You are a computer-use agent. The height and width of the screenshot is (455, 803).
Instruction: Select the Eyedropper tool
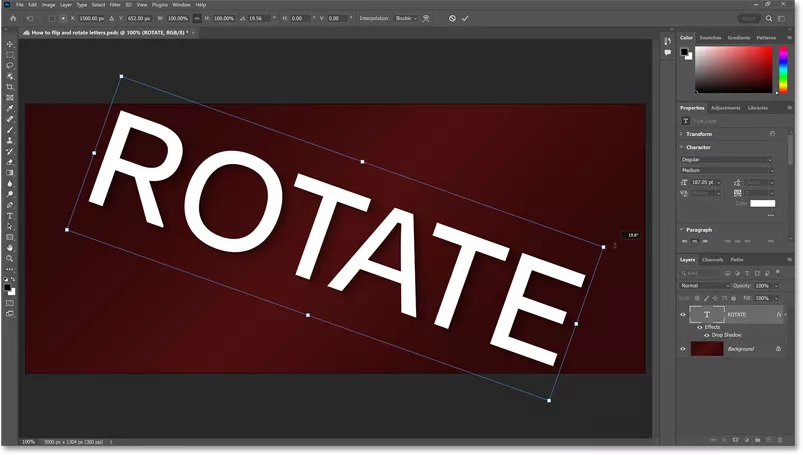coord(10,109)
